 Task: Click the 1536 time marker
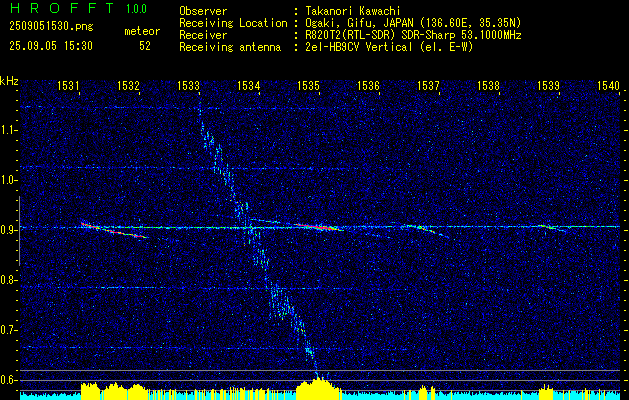368,85
